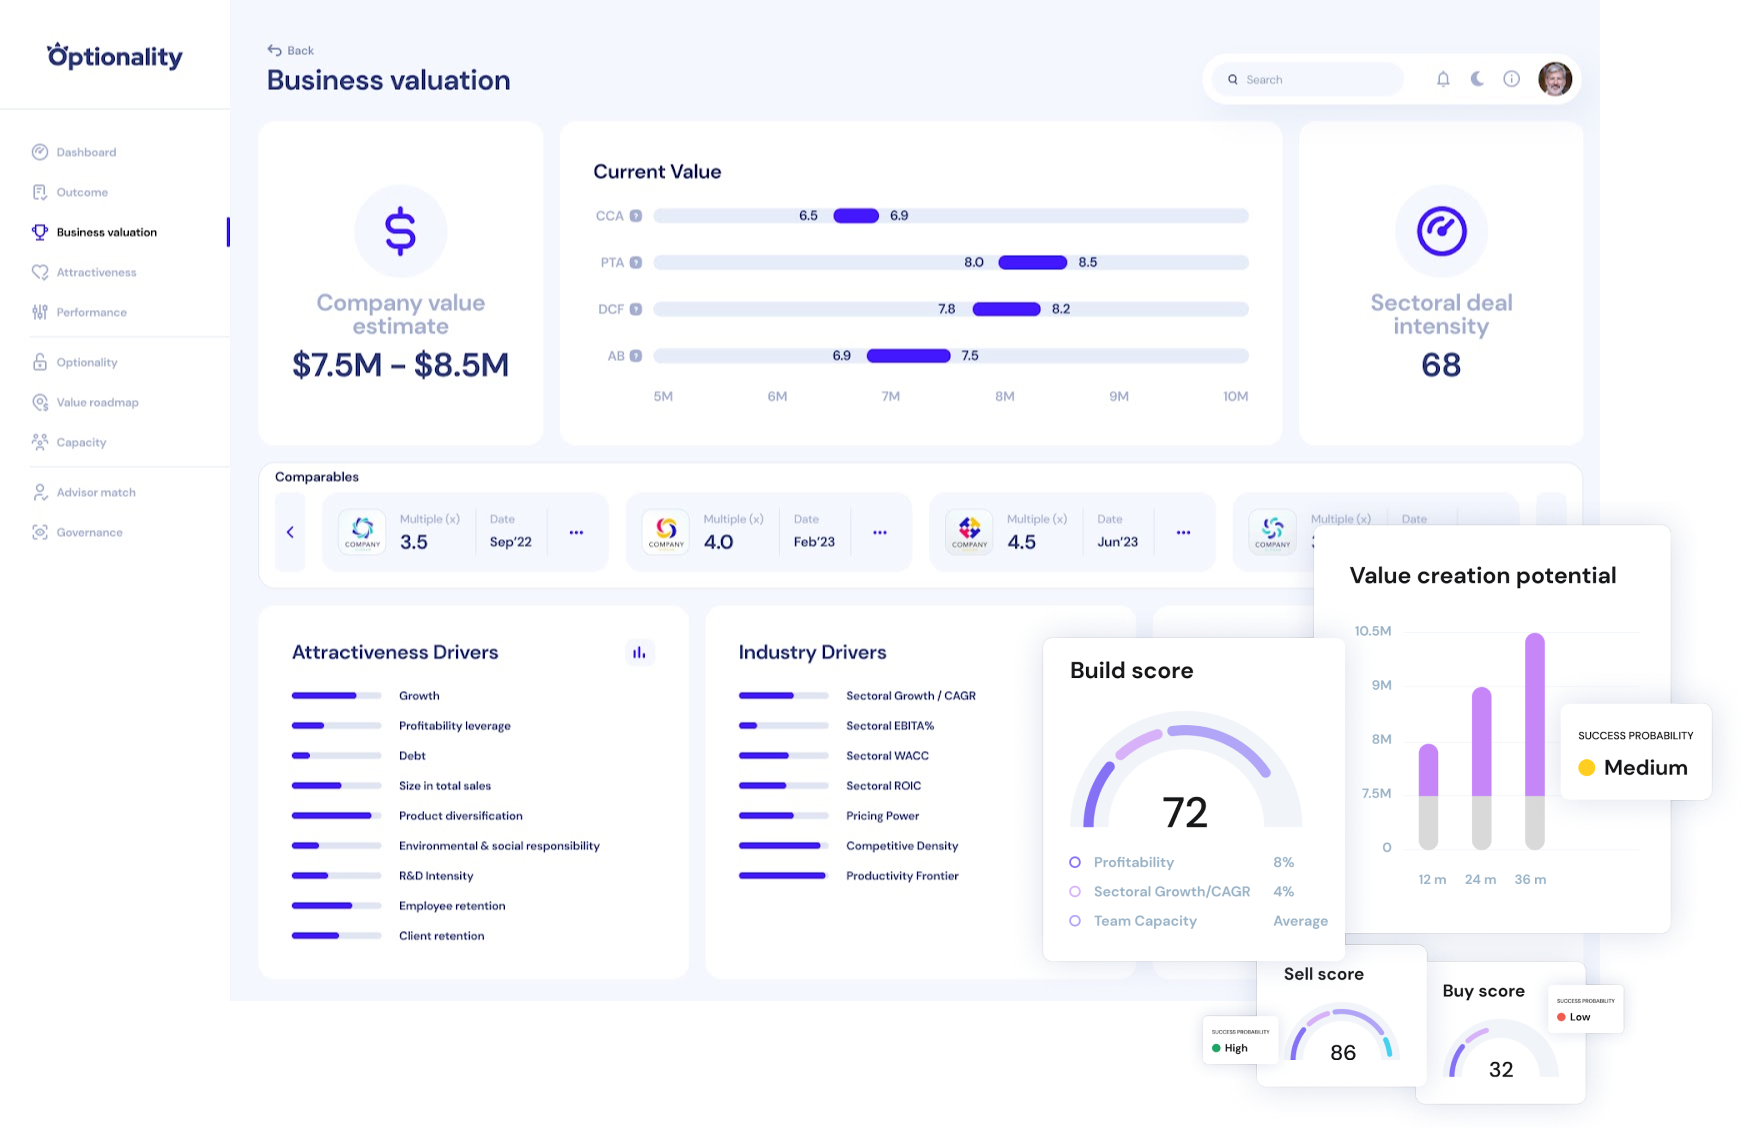Open the Attractiveness page from sidebar
This screenshot has height=1128, width=1747.
click(96, 272)
